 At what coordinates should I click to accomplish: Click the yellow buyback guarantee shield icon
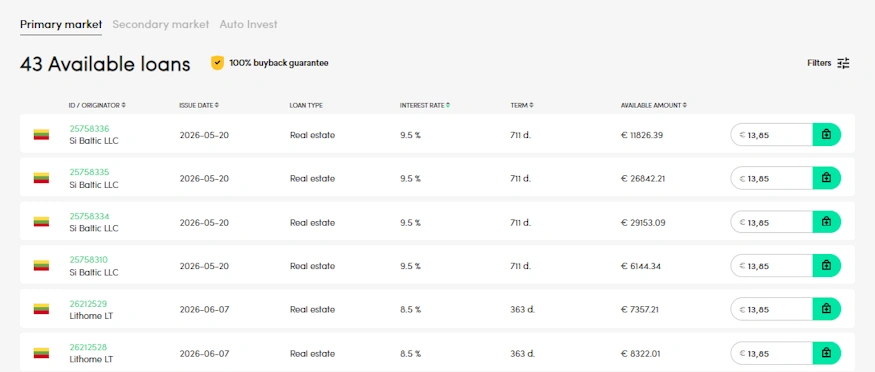click(217, 63)
